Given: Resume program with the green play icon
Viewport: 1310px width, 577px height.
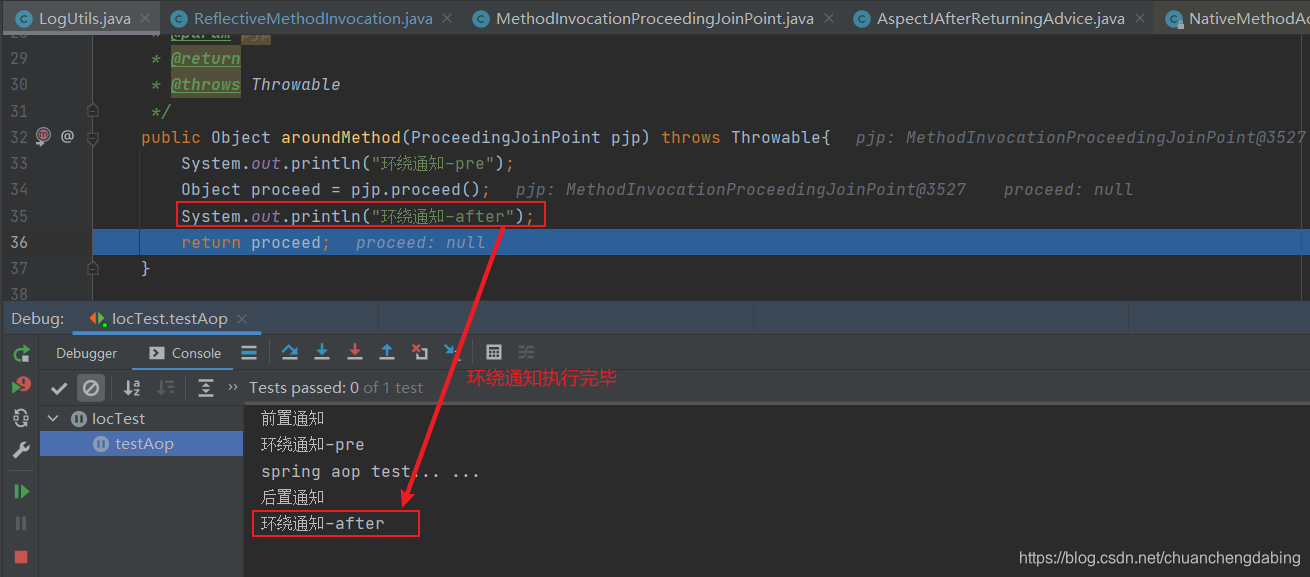Looking at the screenshot, I should point(21,491).
